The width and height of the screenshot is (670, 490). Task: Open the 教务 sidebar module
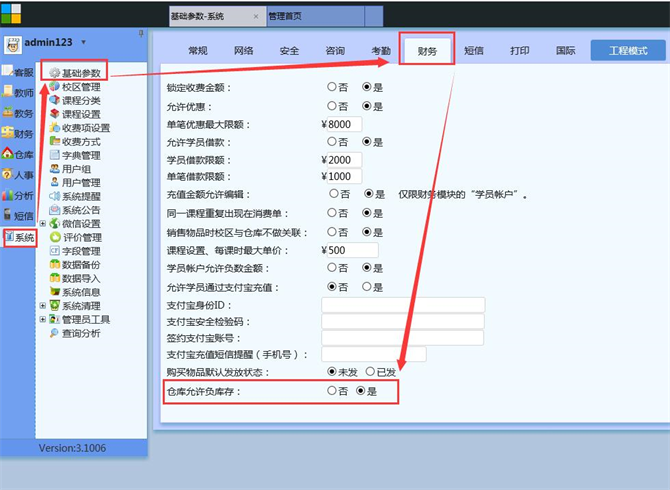pos(18,113)
